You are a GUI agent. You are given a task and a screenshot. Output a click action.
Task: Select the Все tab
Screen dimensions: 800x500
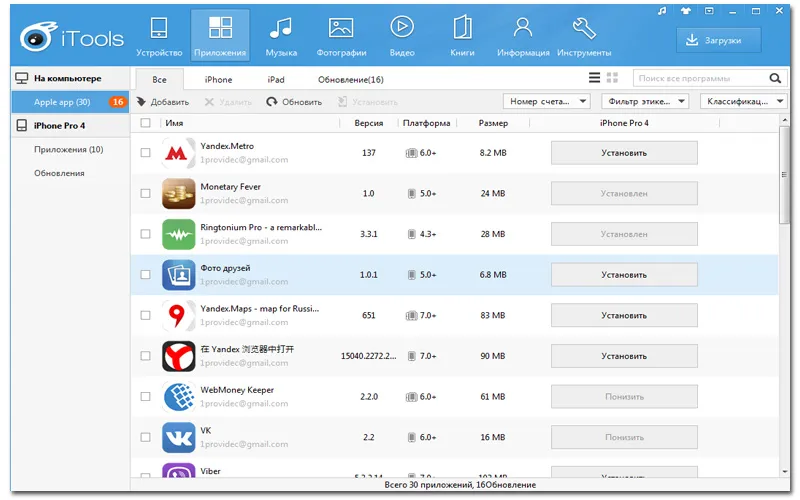click(159, 80)
